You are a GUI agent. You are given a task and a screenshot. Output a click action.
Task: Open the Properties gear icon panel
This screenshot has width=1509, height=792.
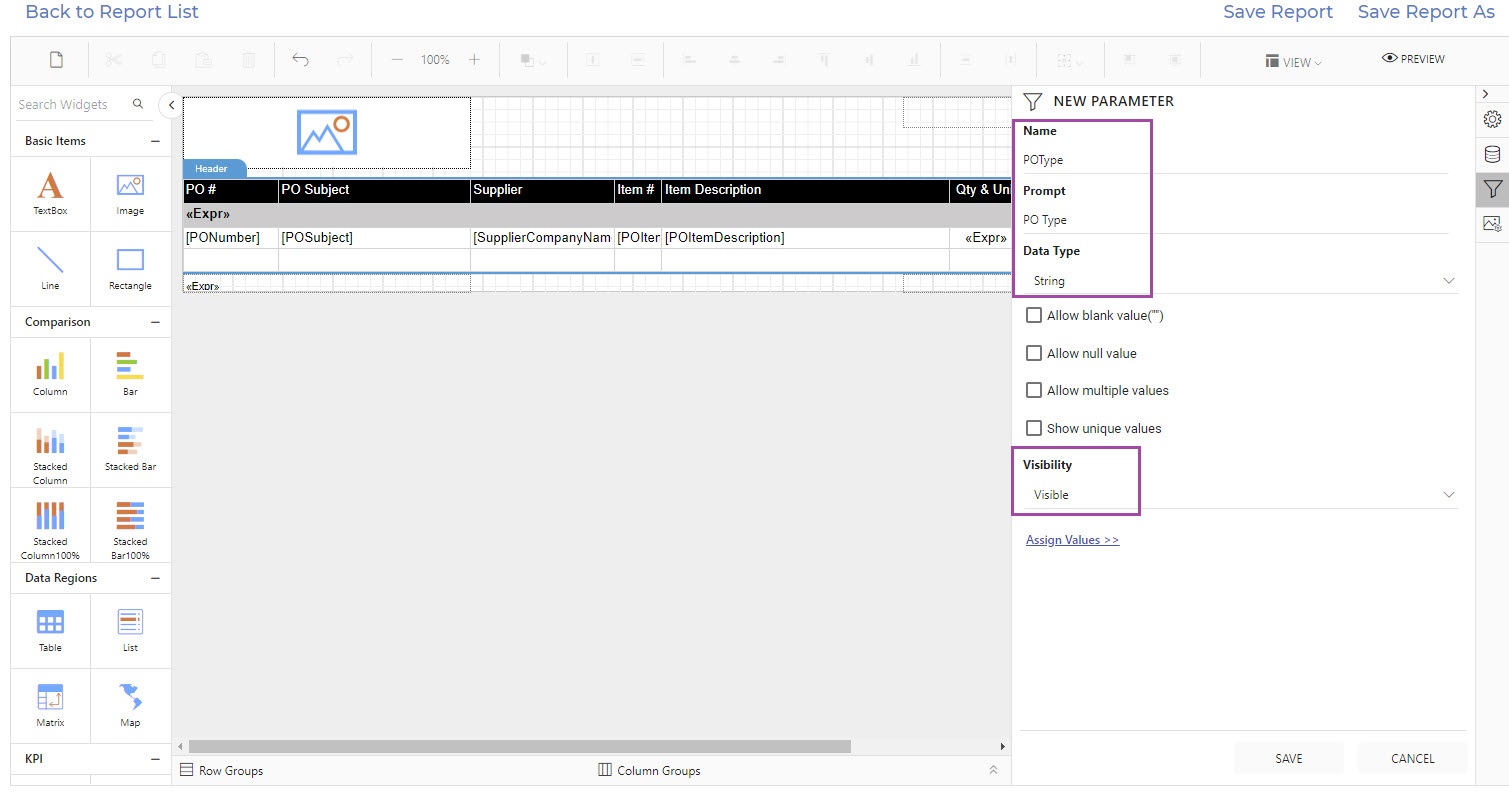coord(1492,119)
